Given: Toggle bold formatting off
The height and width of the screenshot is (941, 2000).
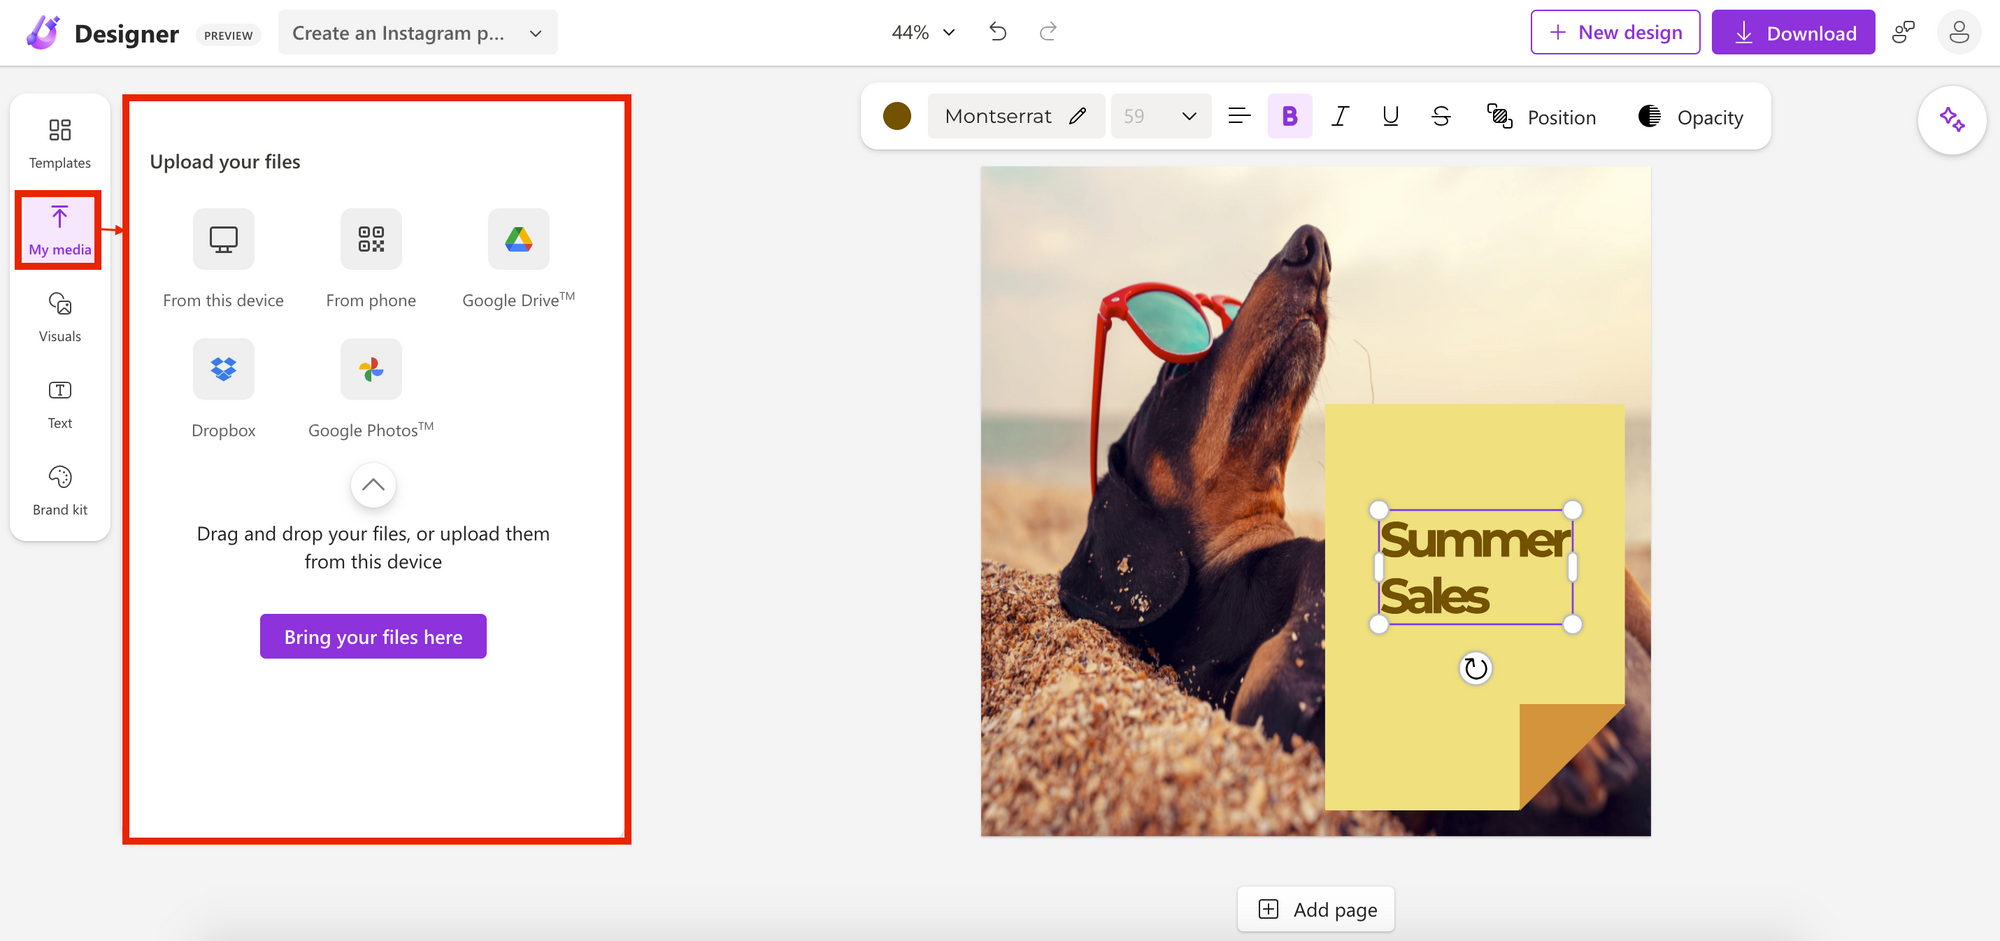Looking at the screenshot, I should pyautogui.click(x=1290, y=116).
